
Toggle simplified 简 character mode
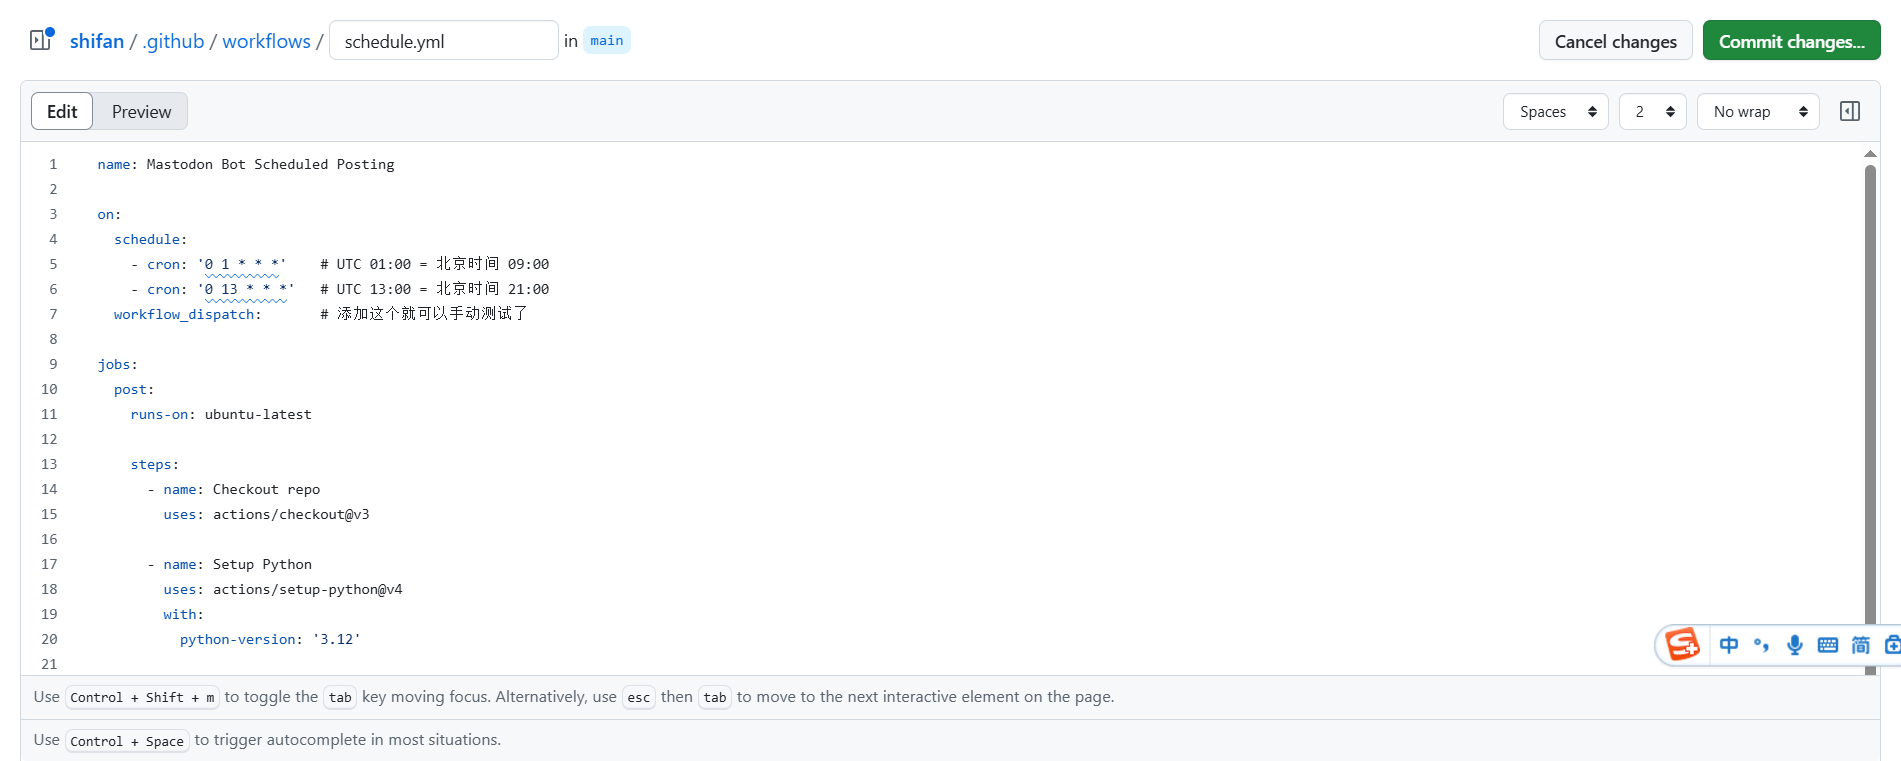(x=1861, y=645)
